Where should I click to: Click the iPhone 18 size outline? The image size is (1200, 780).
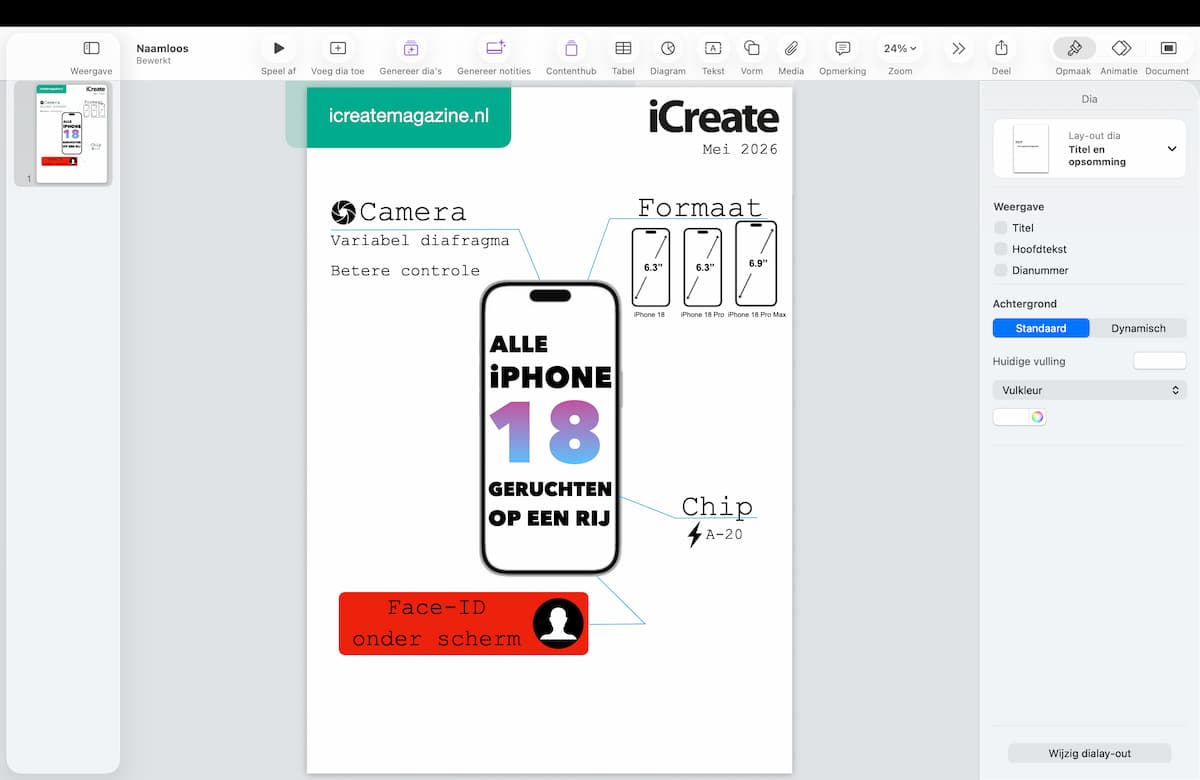[x=651, y=267]
